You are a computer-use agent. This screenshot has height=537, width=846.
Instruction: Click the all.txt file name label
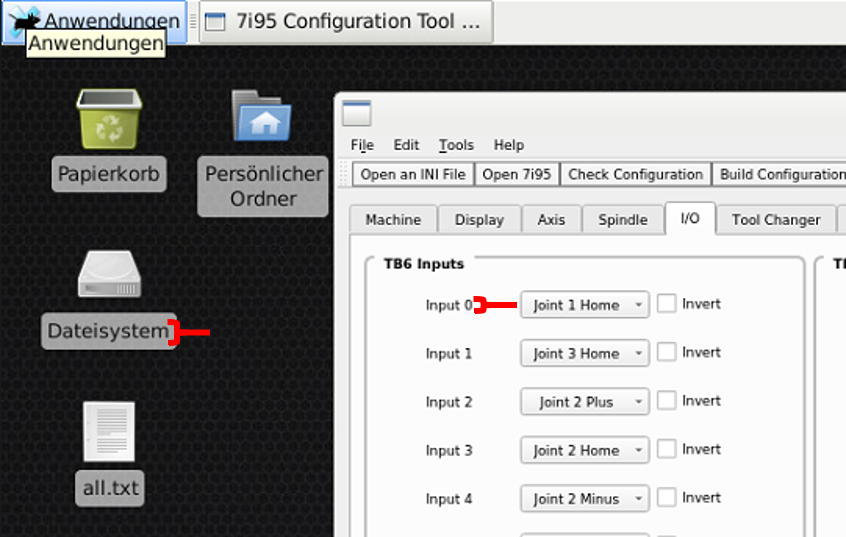(x=110, y=488)
